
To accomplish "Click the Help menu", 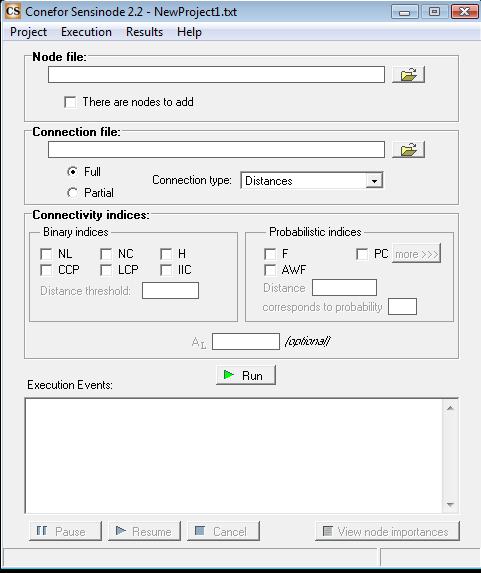I will [x=189, y=32].
